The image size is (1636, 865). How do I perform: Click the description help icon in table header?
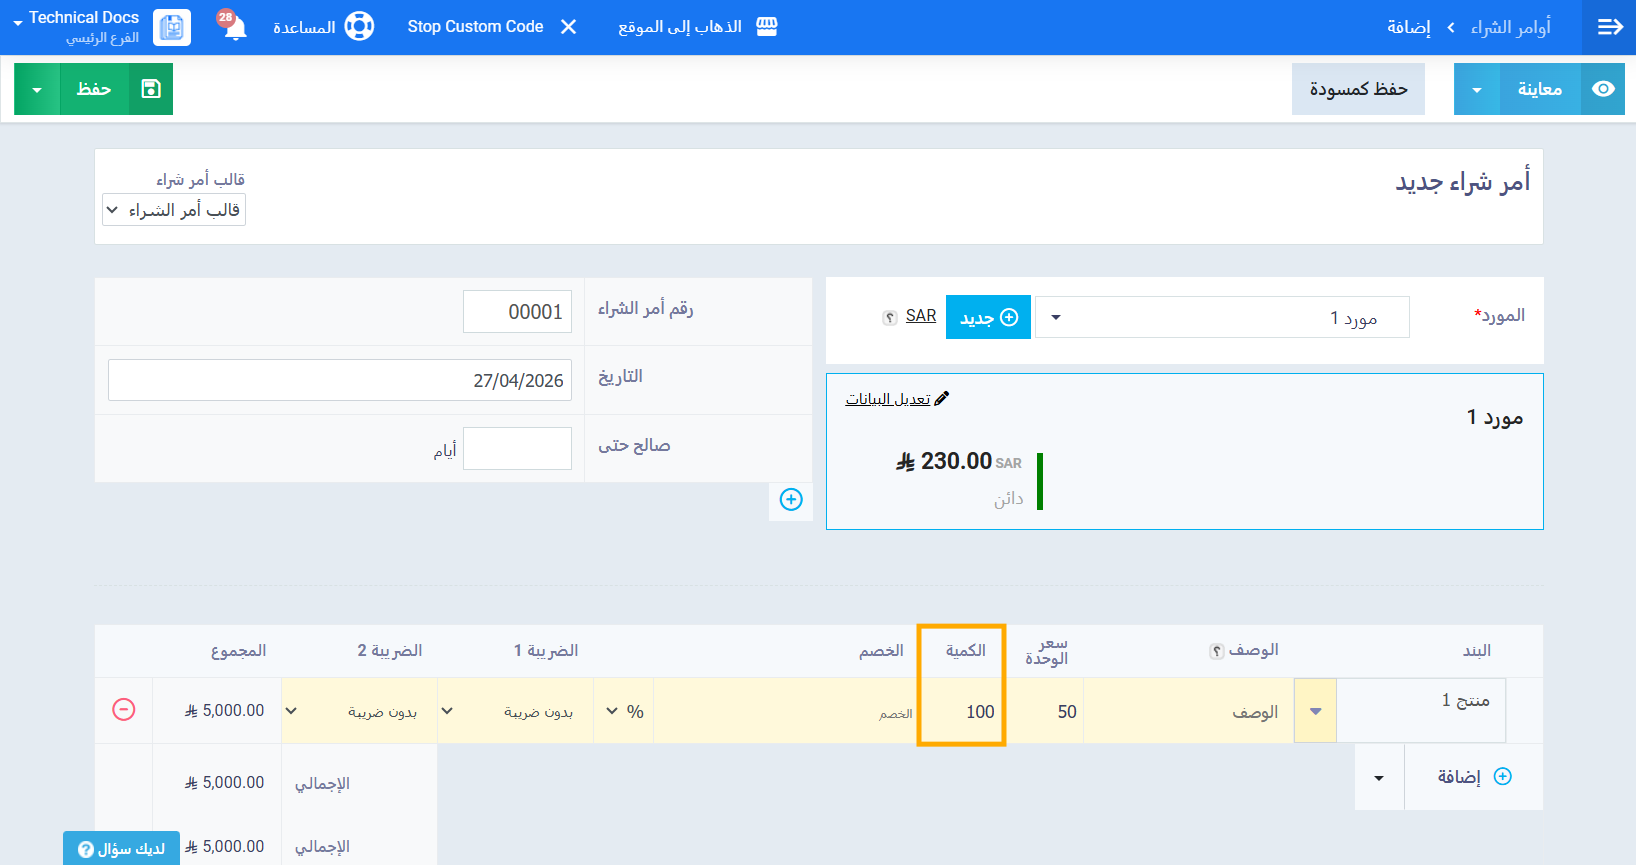pos(1216,652)
